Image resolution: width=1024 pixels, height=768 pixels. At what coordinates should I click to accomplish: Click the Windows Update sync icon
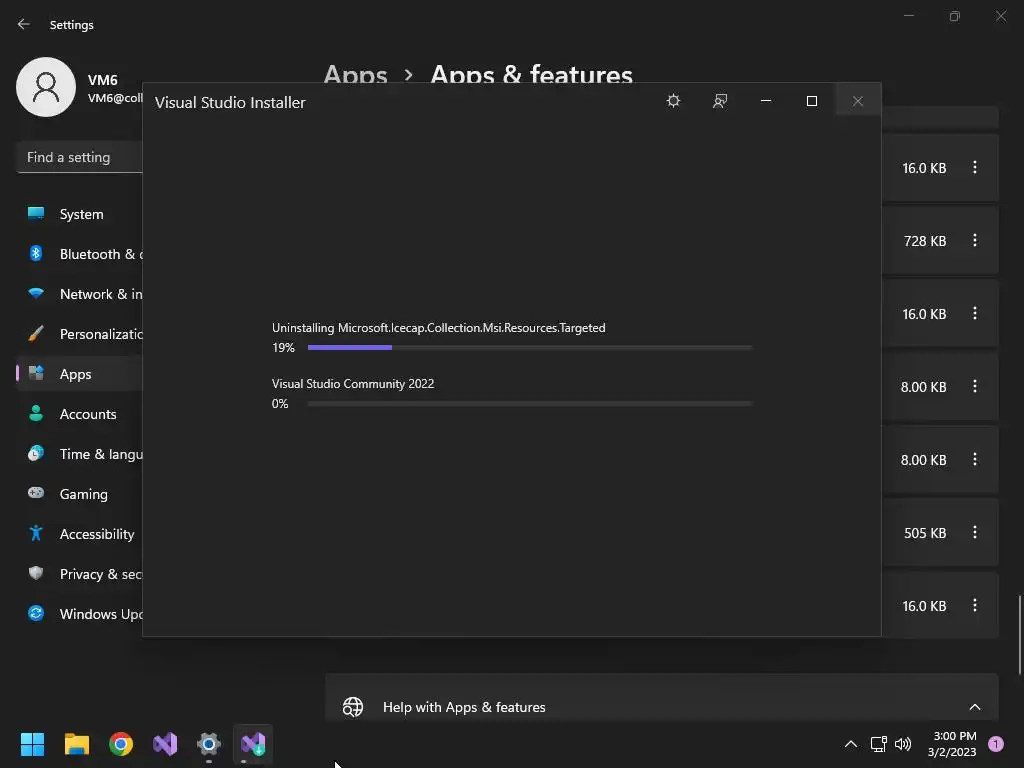tap(36, 613)
